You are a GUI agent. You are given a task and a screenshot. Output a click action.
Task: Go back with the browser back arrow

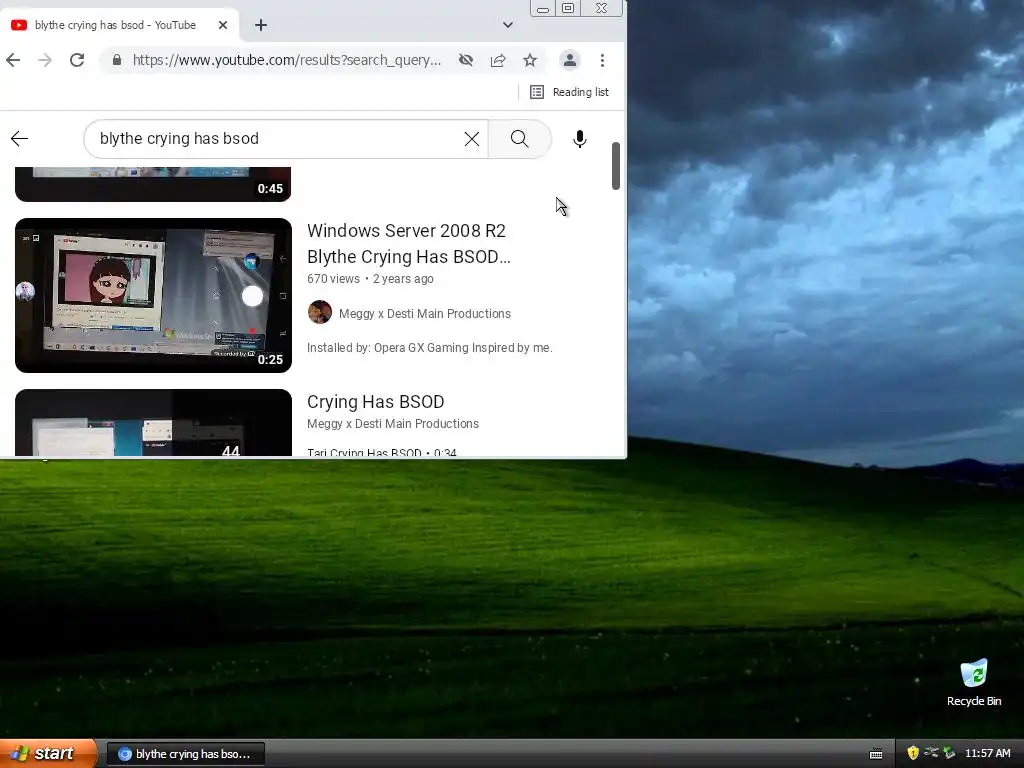pyautogui.click(x=13, y=61)
